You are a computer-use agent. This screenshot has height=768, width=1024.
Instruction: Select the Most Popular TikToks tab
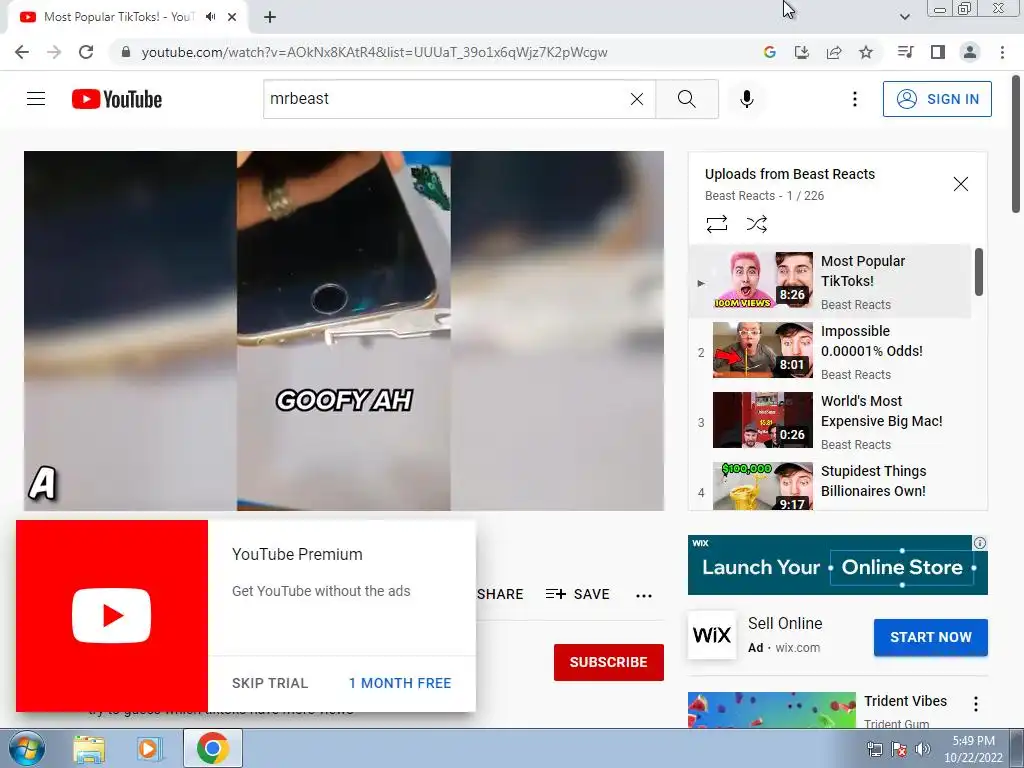[127, 18]
